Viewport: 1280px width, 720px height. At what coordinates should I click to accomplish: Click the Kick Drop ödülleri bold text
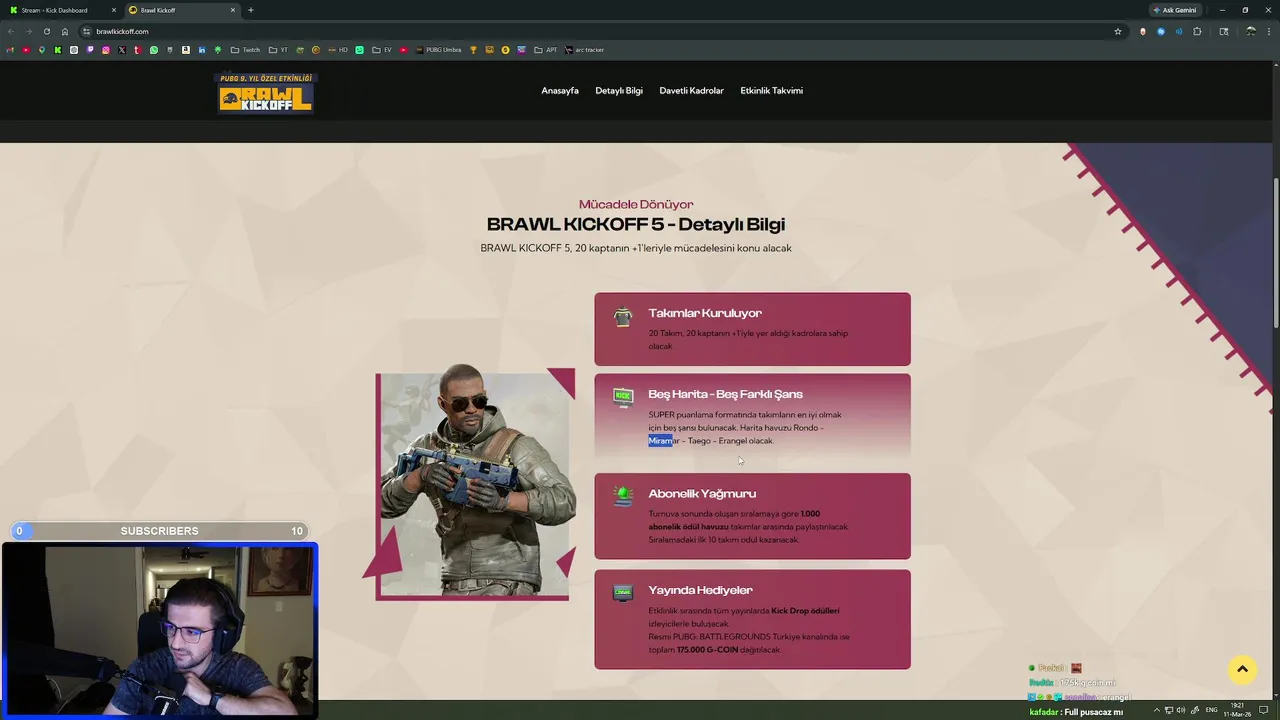tap(805, 611)
